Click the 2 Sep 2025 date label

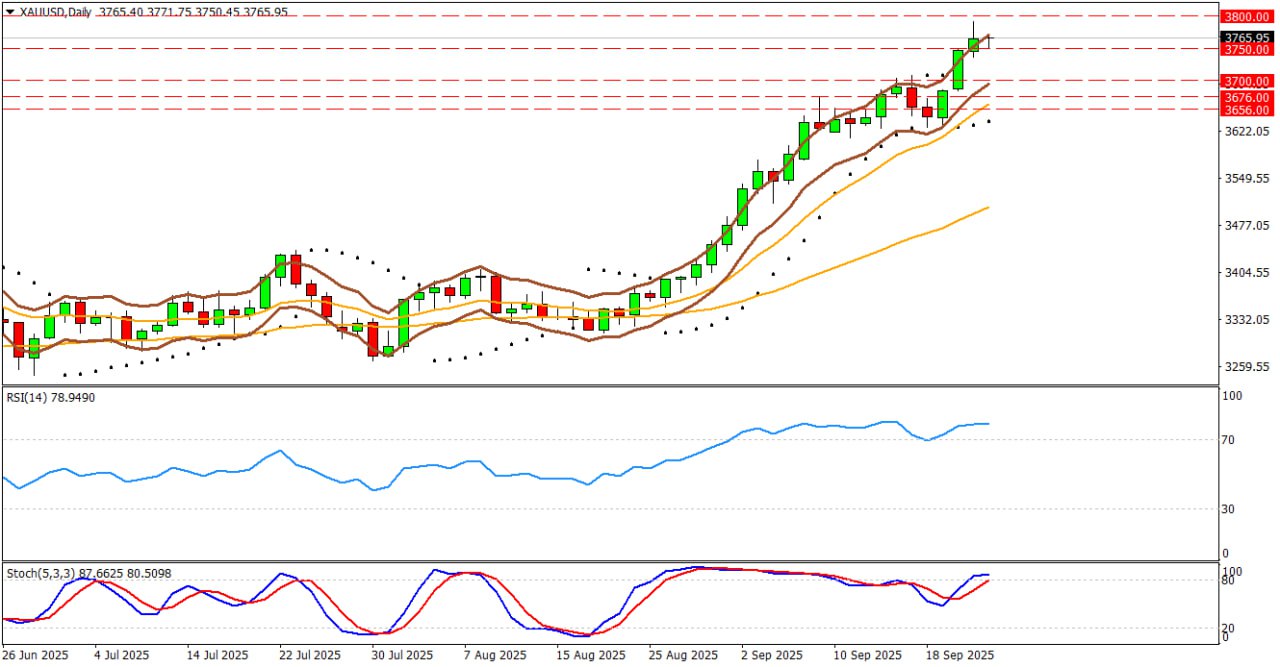(773, 655)
